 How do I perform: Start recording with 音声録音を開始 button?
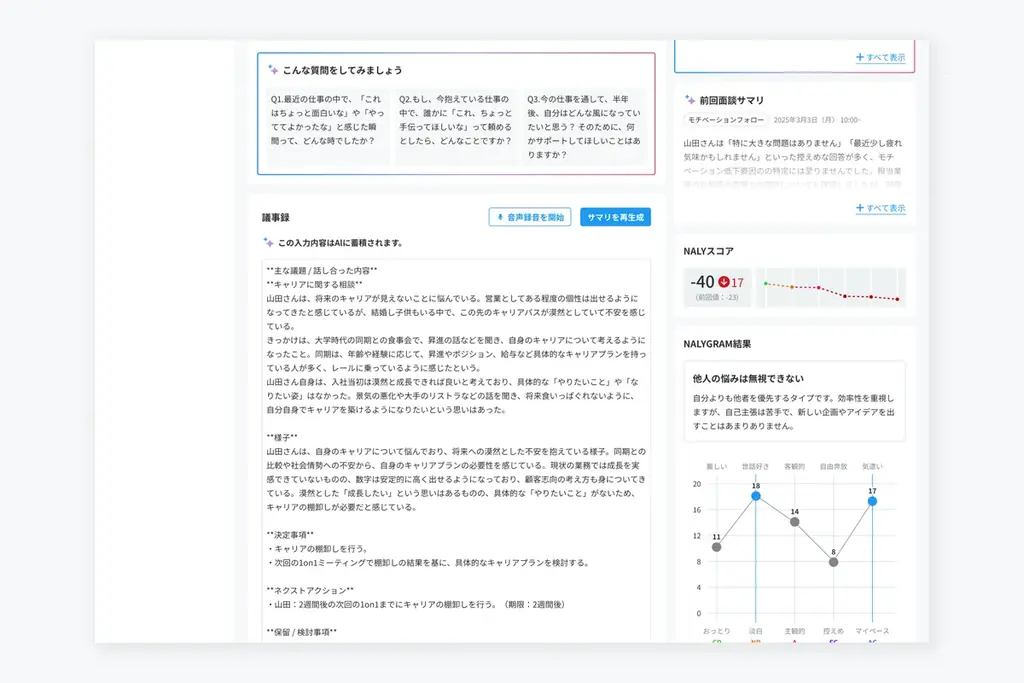529,217
